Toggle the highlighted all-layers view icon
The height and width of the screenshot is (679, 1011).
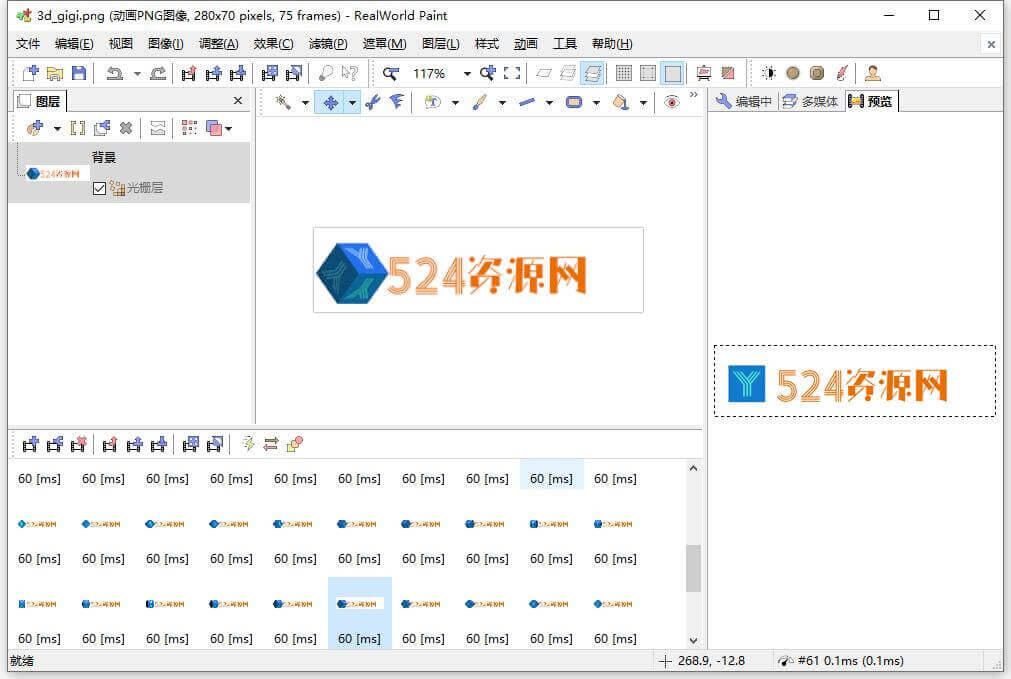pos(592,73)
